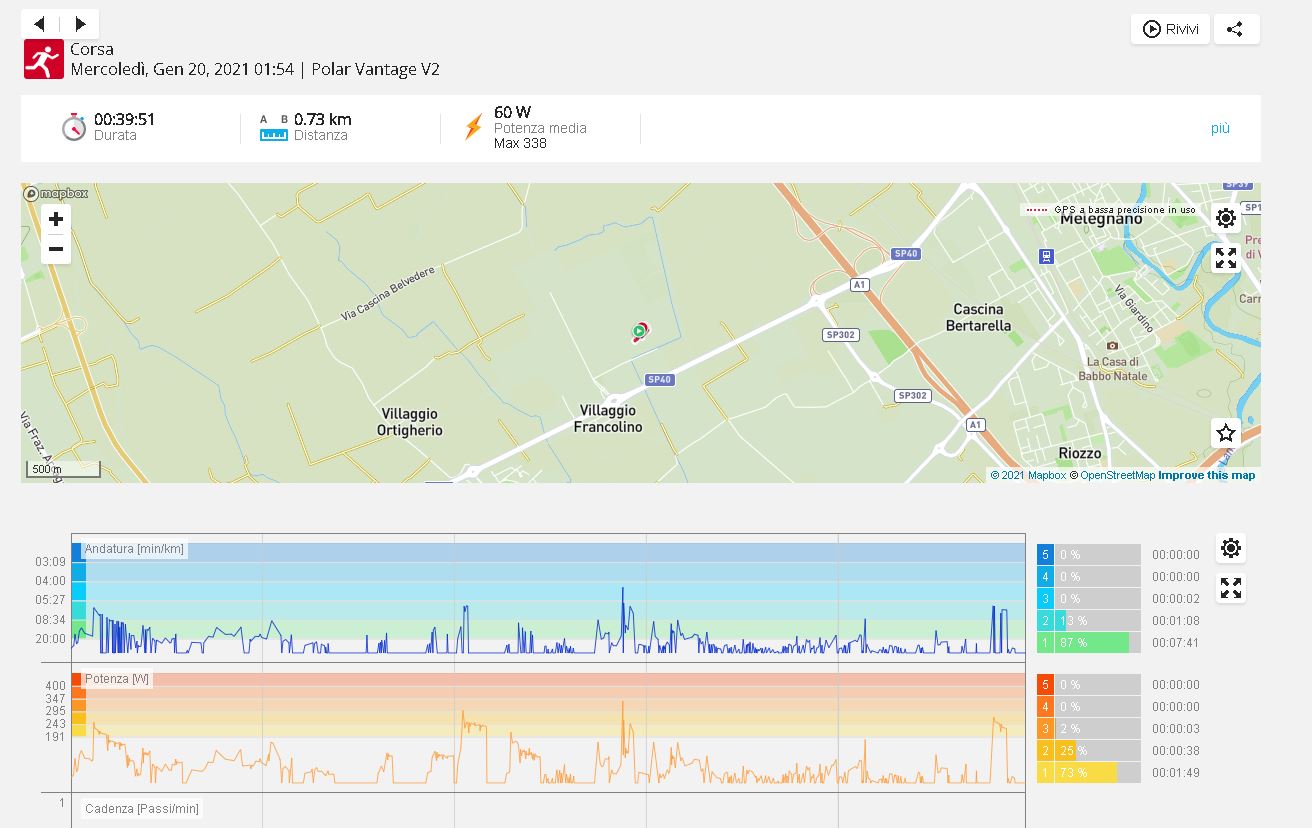Click the '60 W' average power value
Screen dimensions: 1312x828
pyautogui.click(x=513, y=112)
